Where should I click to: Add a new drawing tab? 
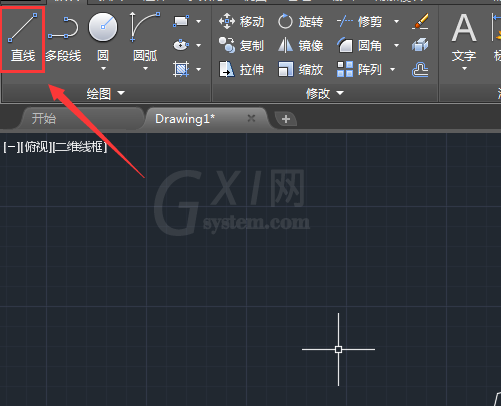[x=286, y=119]
